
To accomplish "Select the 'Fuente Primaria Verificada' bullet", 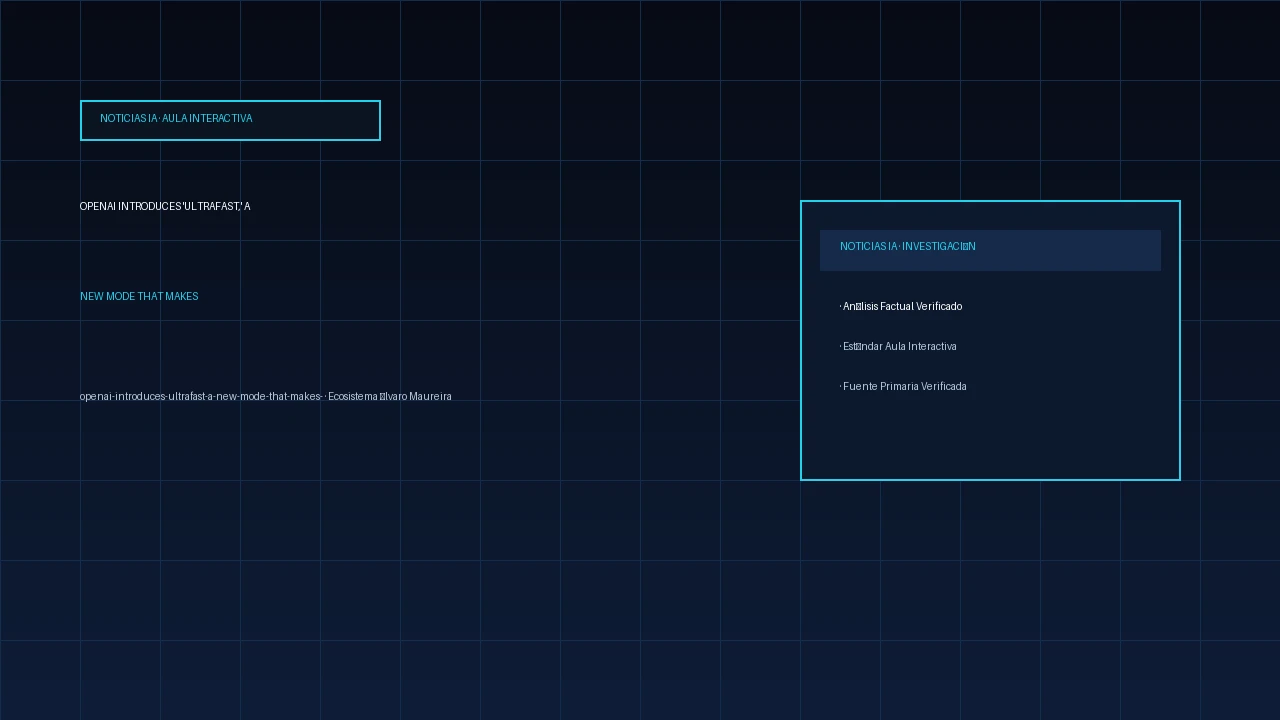I will (903, 386).
